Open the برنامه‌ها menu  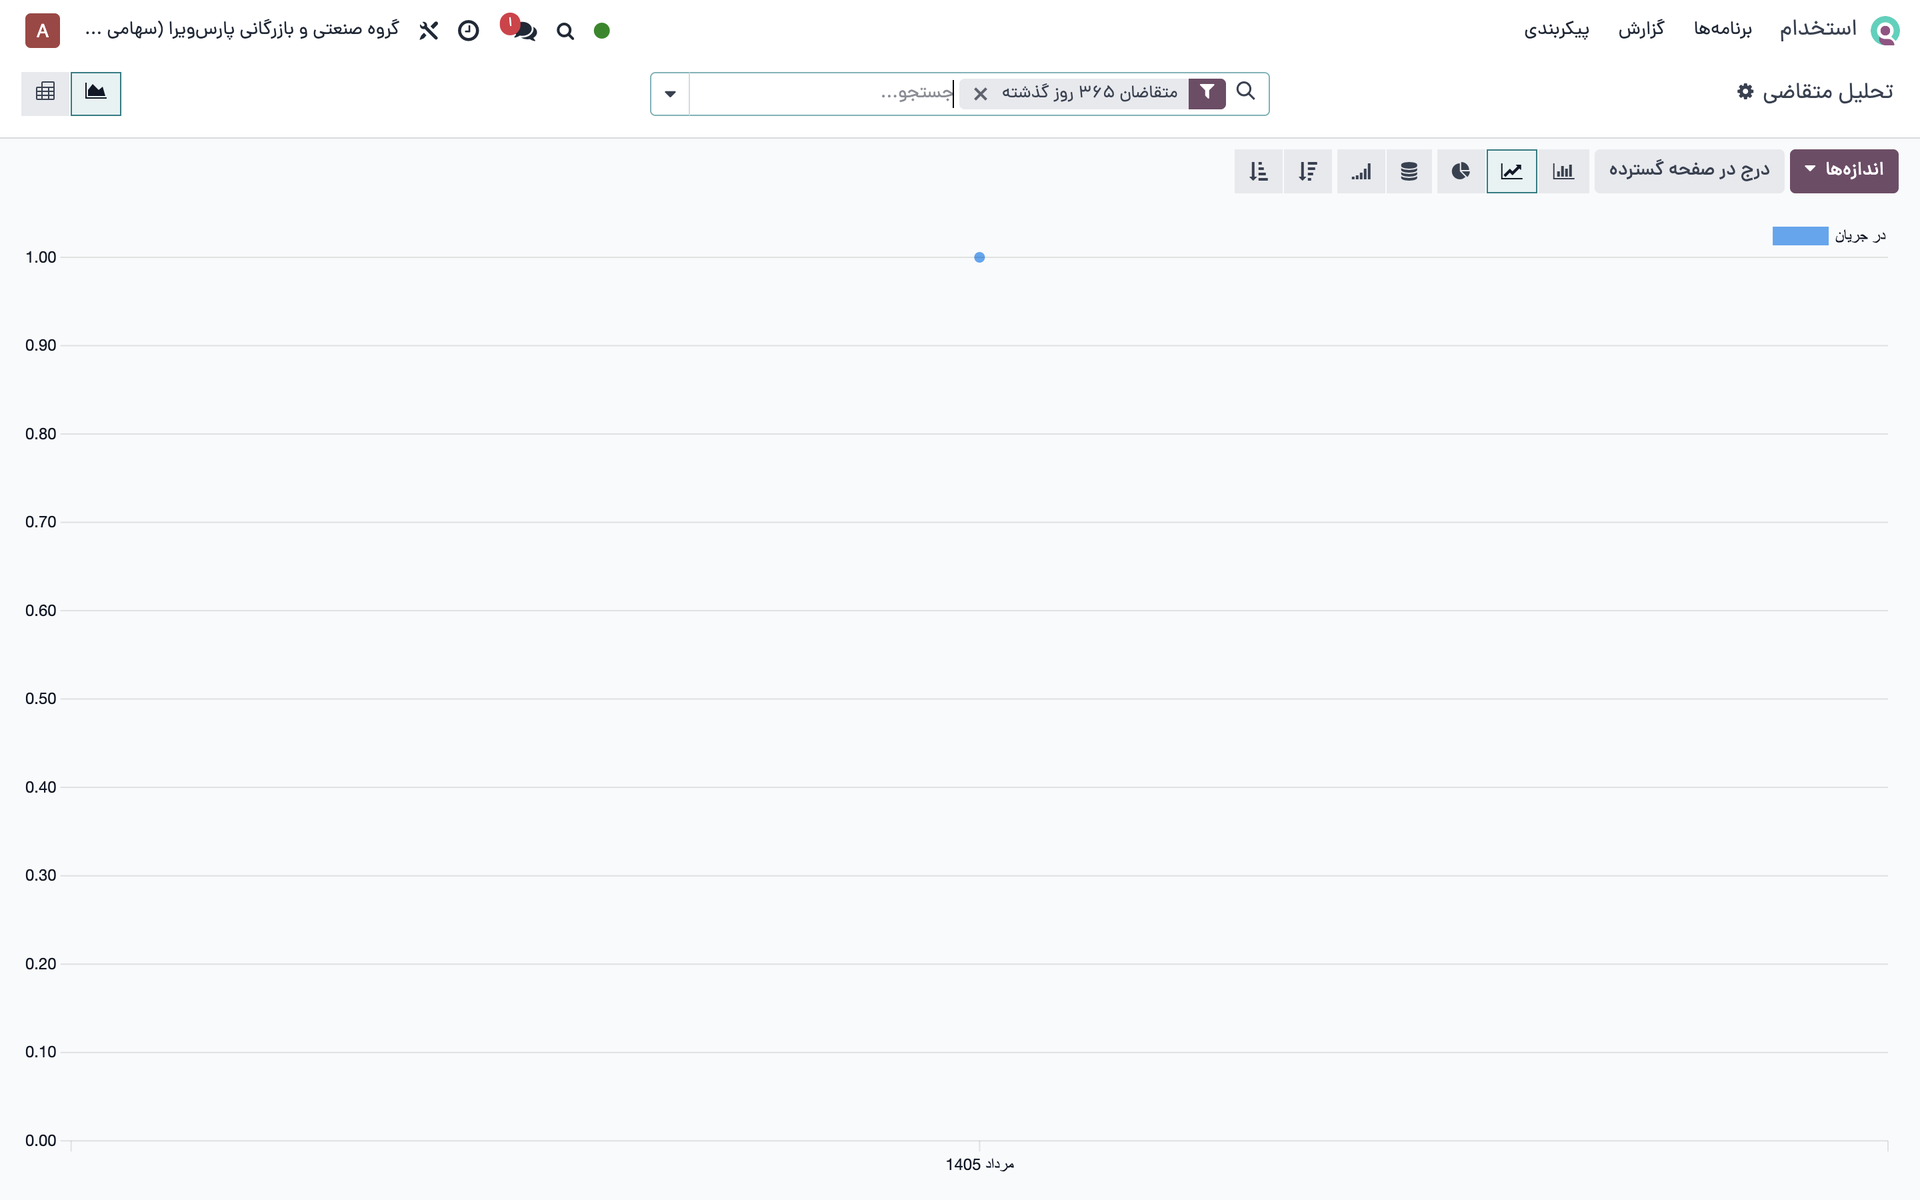(x=1722, y=29)
